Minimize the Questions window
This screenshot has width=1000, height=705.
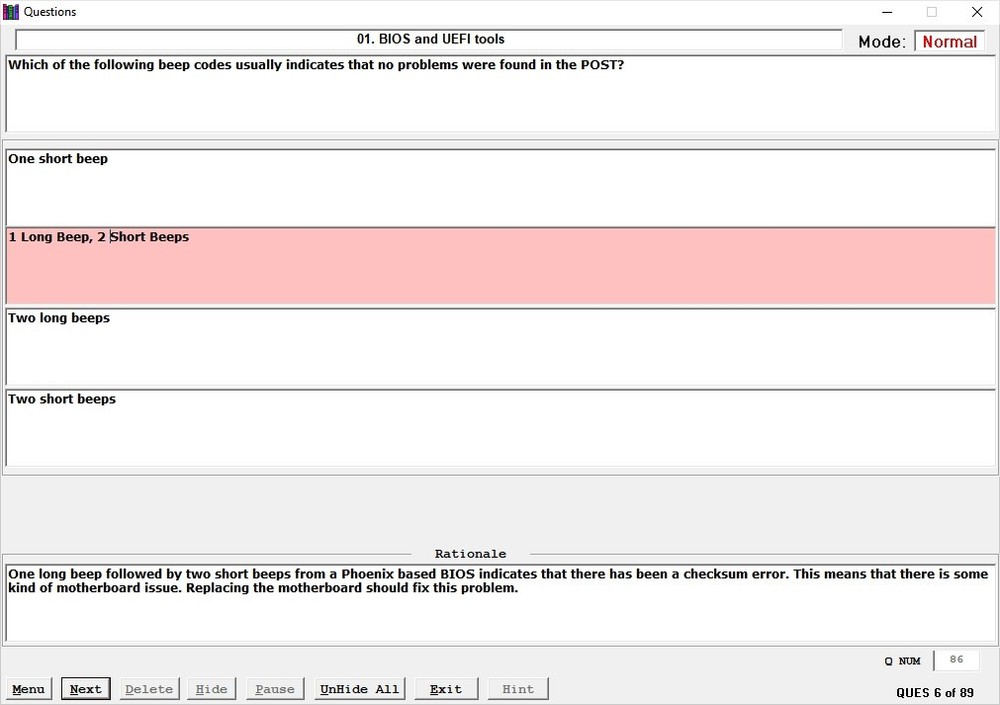click(x=887, y=12)
